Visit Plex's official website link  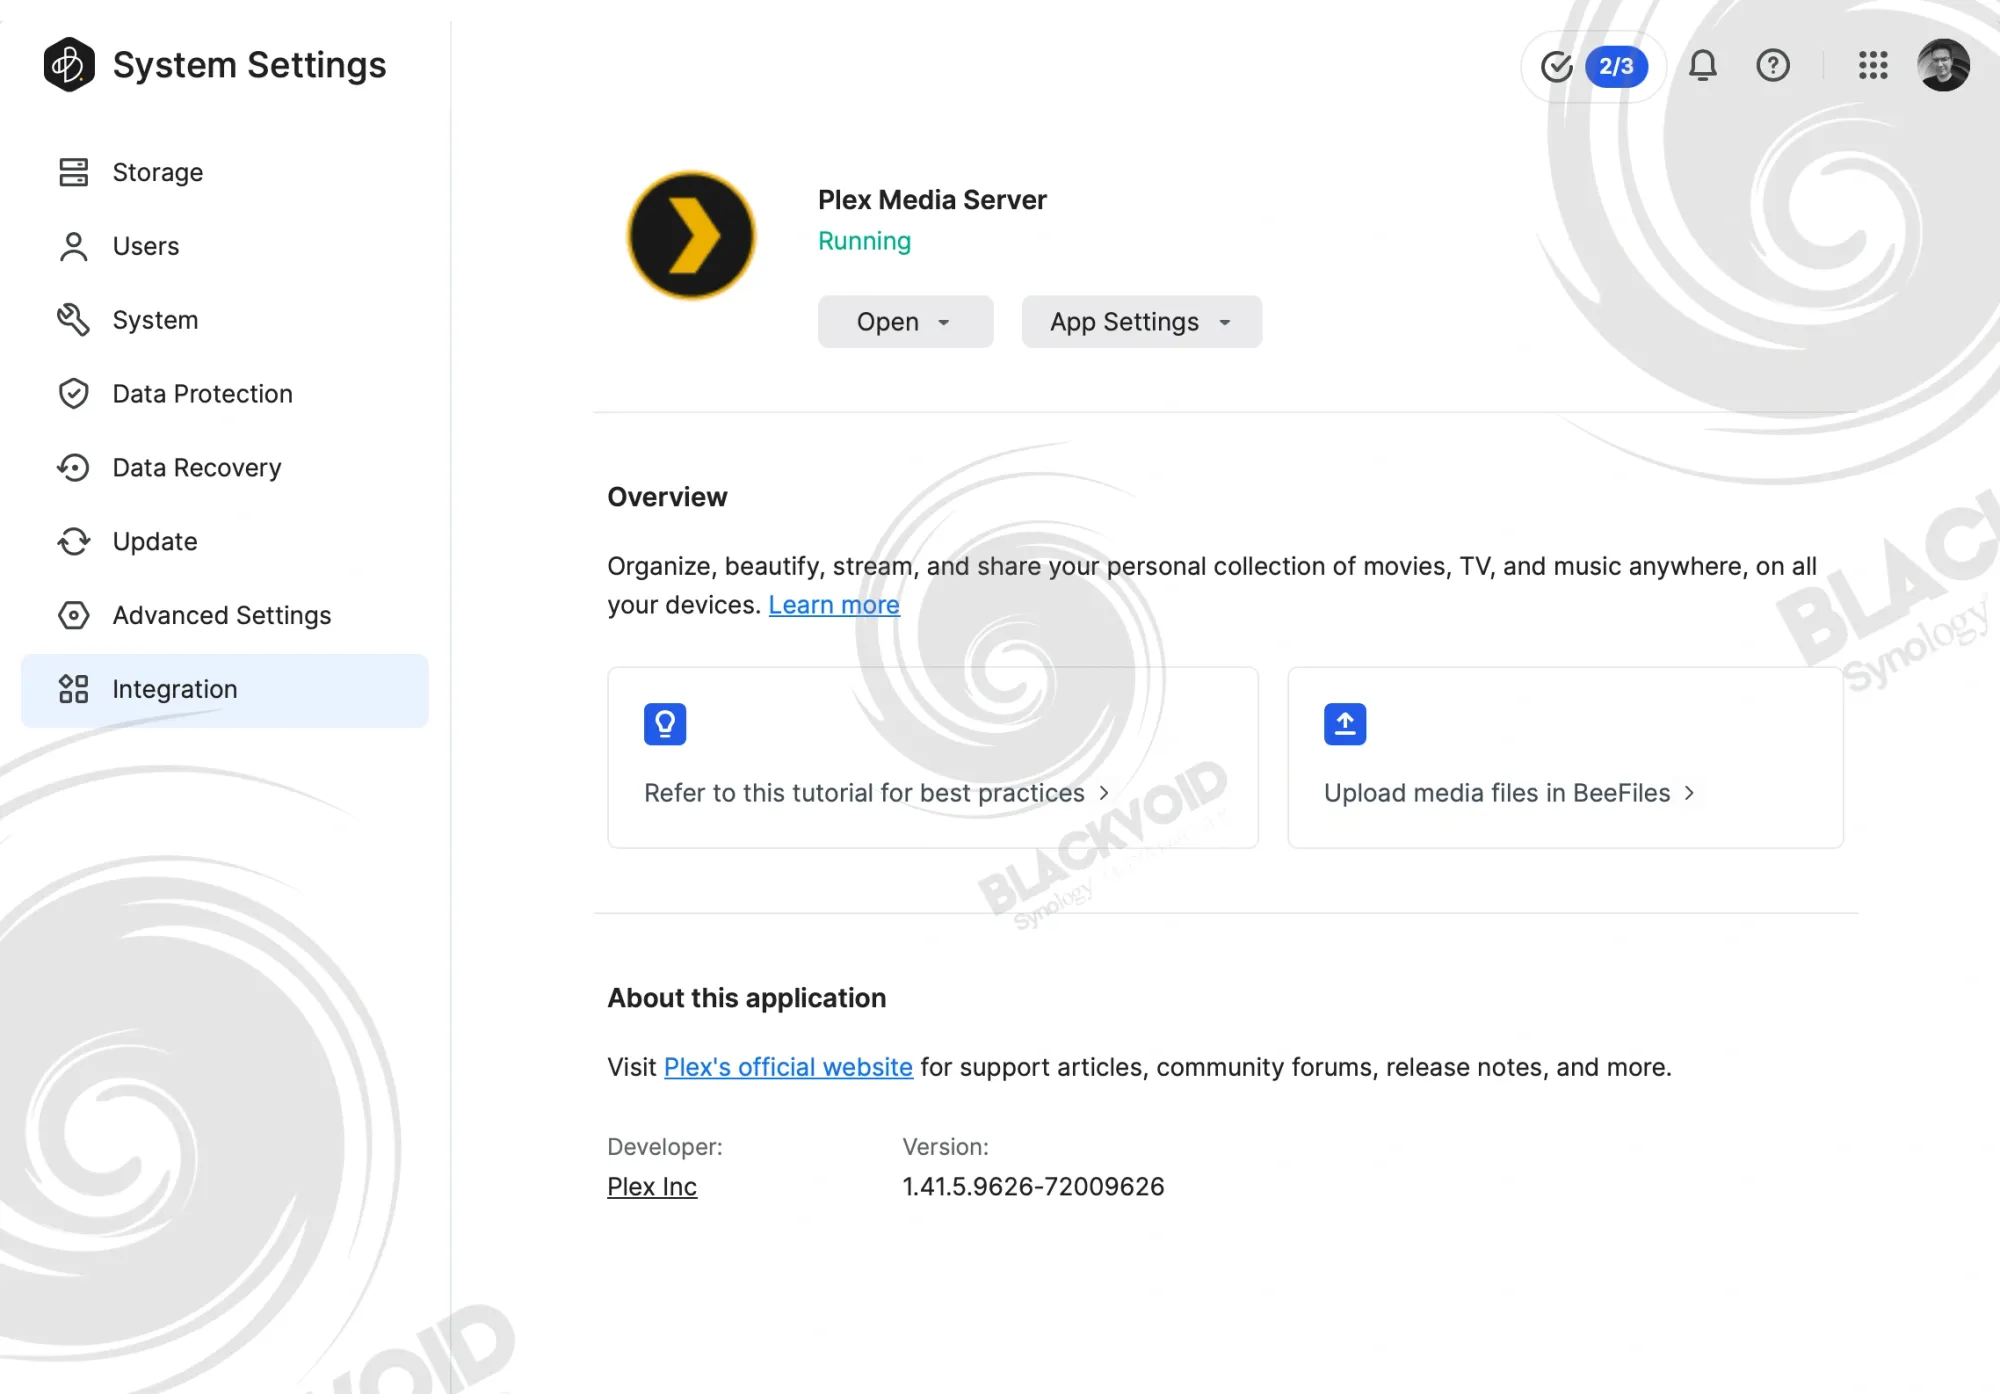pos(788,1067)
